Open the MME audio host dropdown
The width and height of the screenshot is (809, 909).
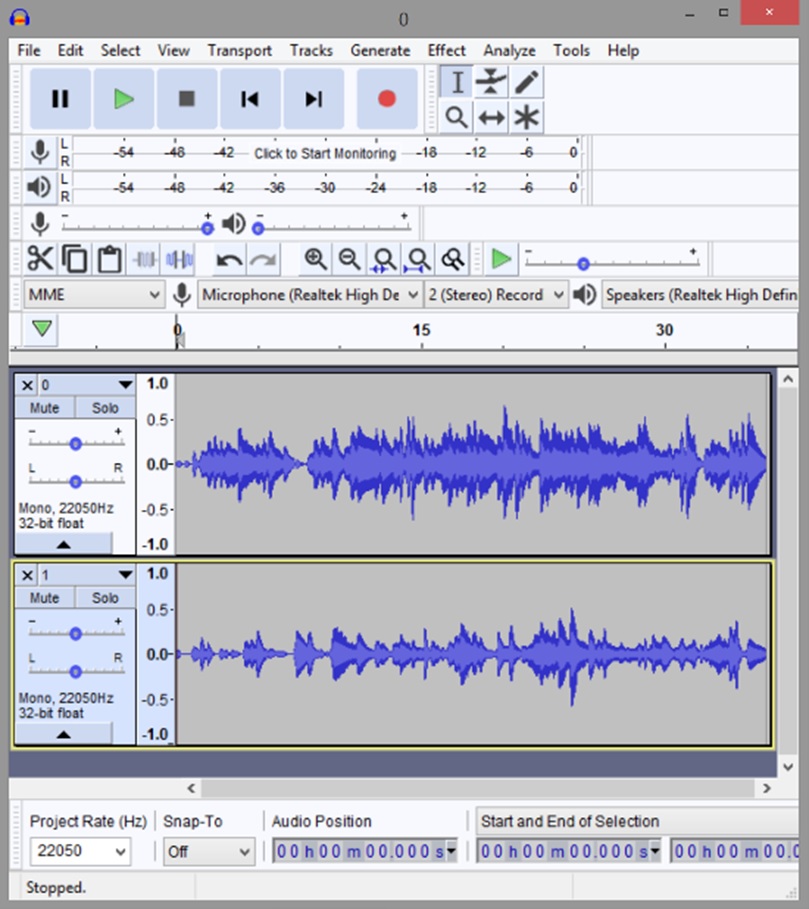coord(93,295)
